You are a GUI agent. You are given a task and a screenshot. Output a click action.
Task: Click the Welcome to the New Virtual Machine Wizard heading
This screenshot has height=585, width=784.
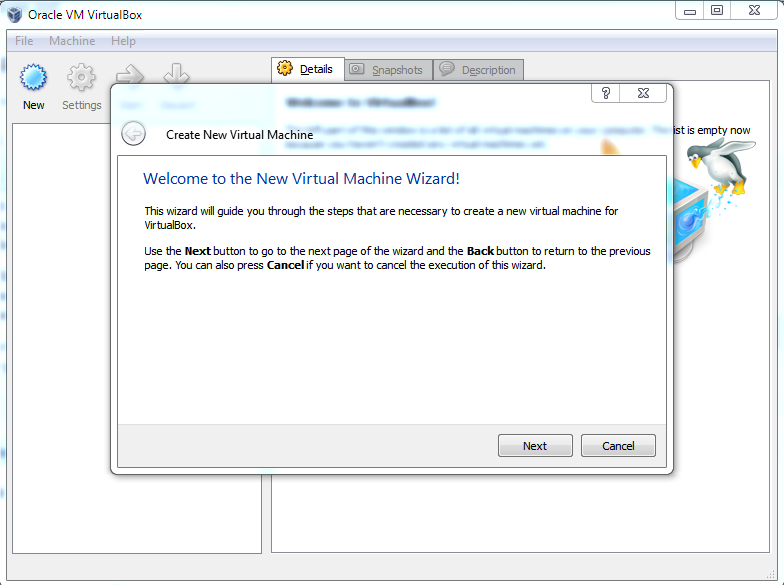tap(301, 178)
